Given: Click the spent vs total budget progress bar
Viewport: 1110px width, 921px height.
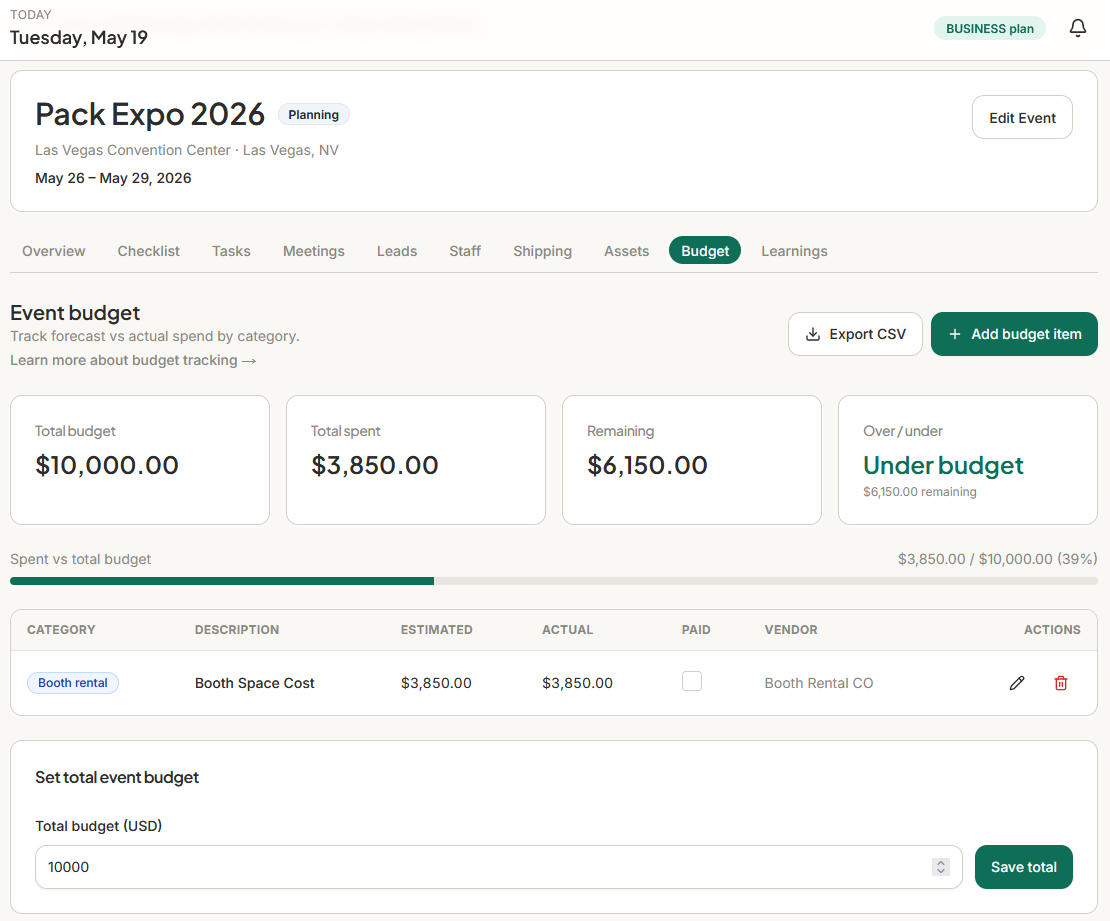Looking at the screenshot, I should click(x=554, y=581).
